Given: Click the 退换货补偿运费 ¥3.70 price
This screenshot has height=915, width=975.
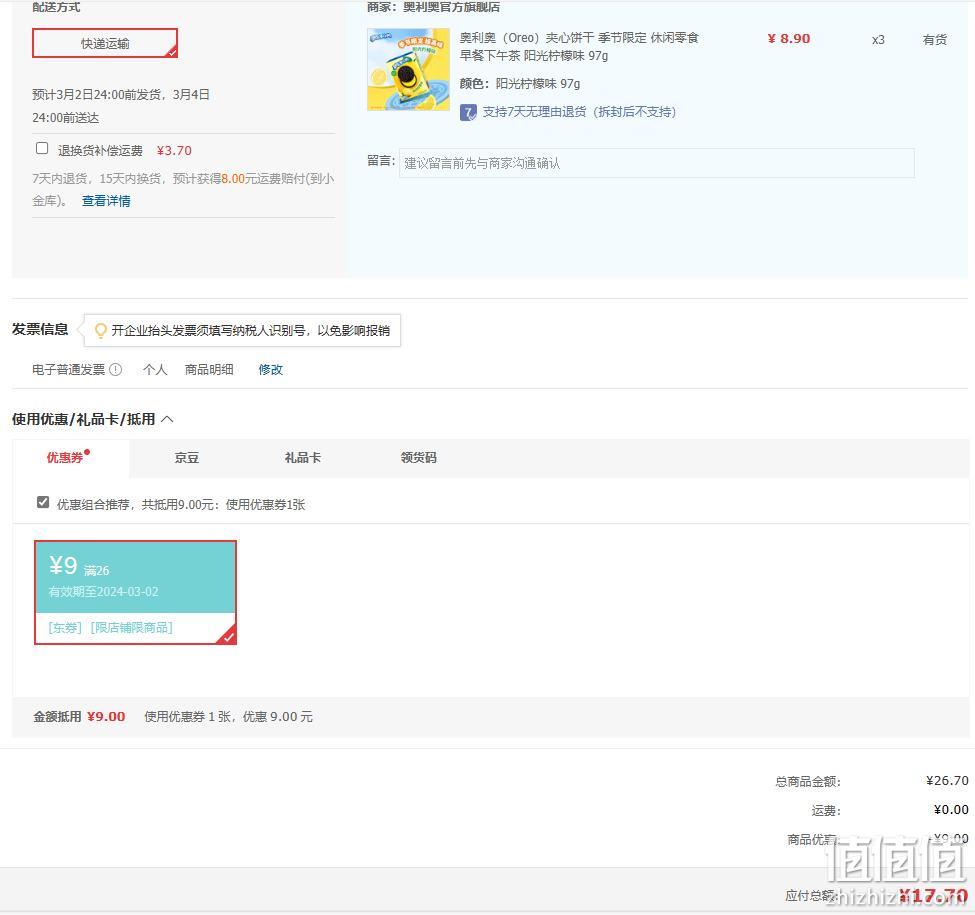Looking at the screenshot, I should pos(174,150).
